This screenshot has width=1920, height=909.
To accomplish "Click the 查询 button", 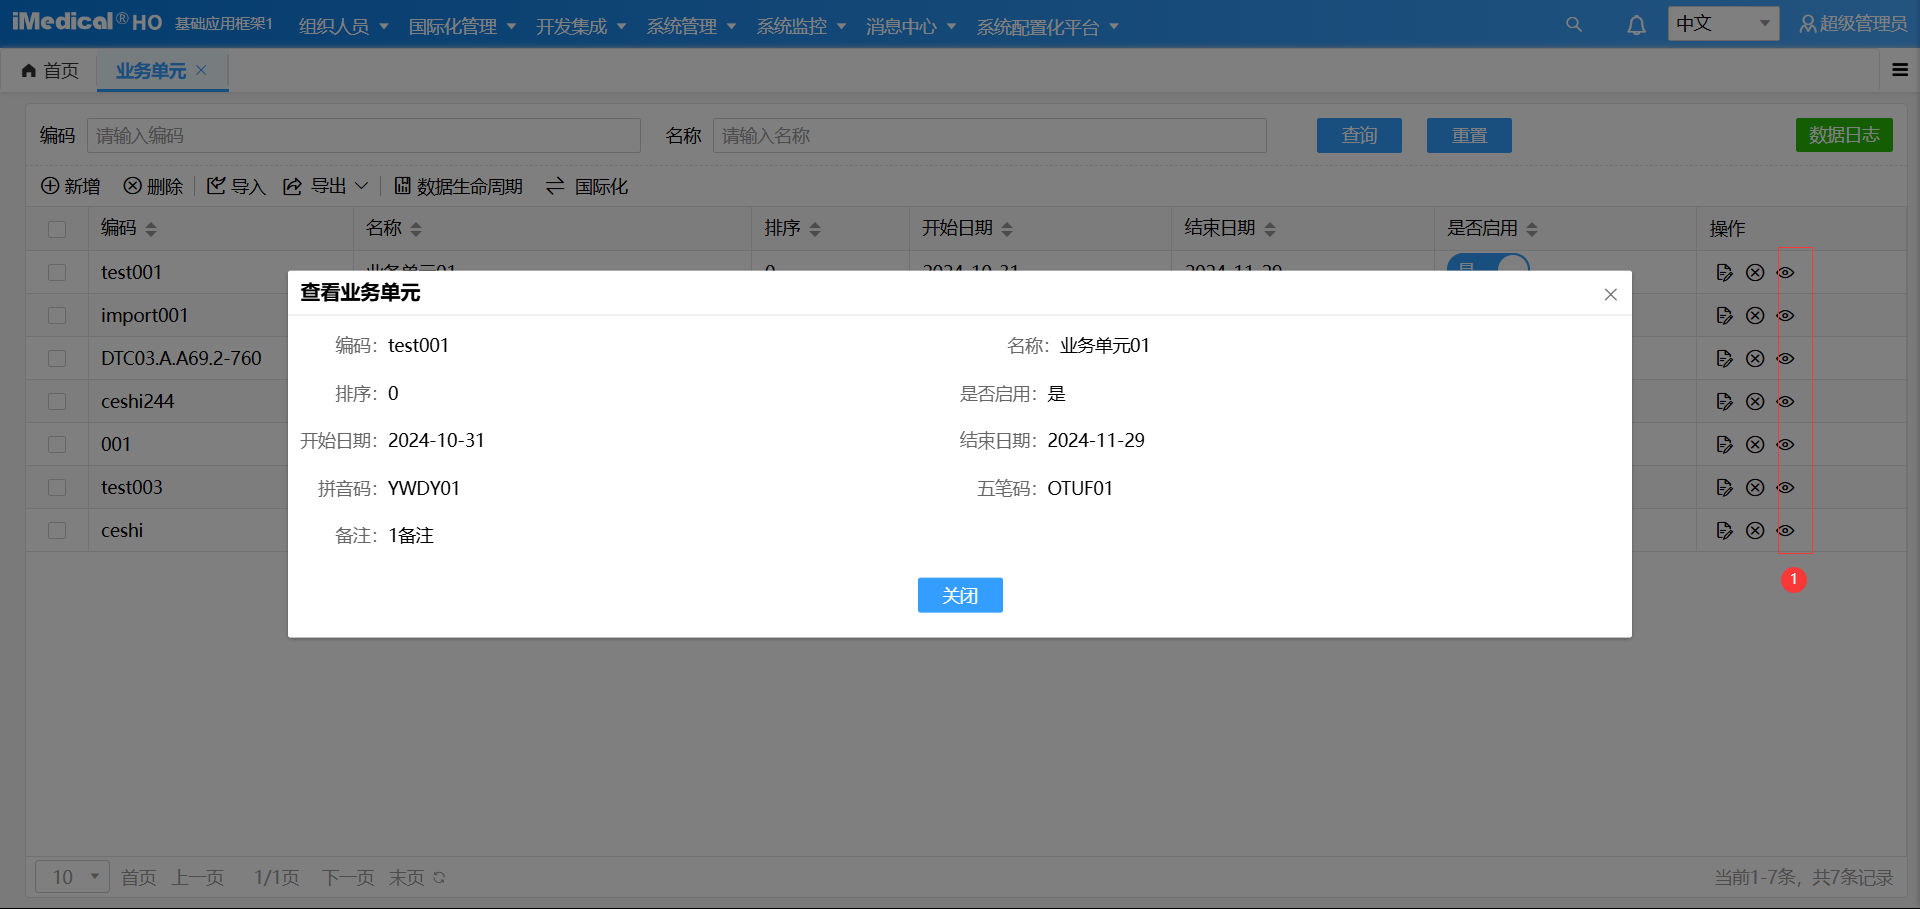I will point(1359,135).
